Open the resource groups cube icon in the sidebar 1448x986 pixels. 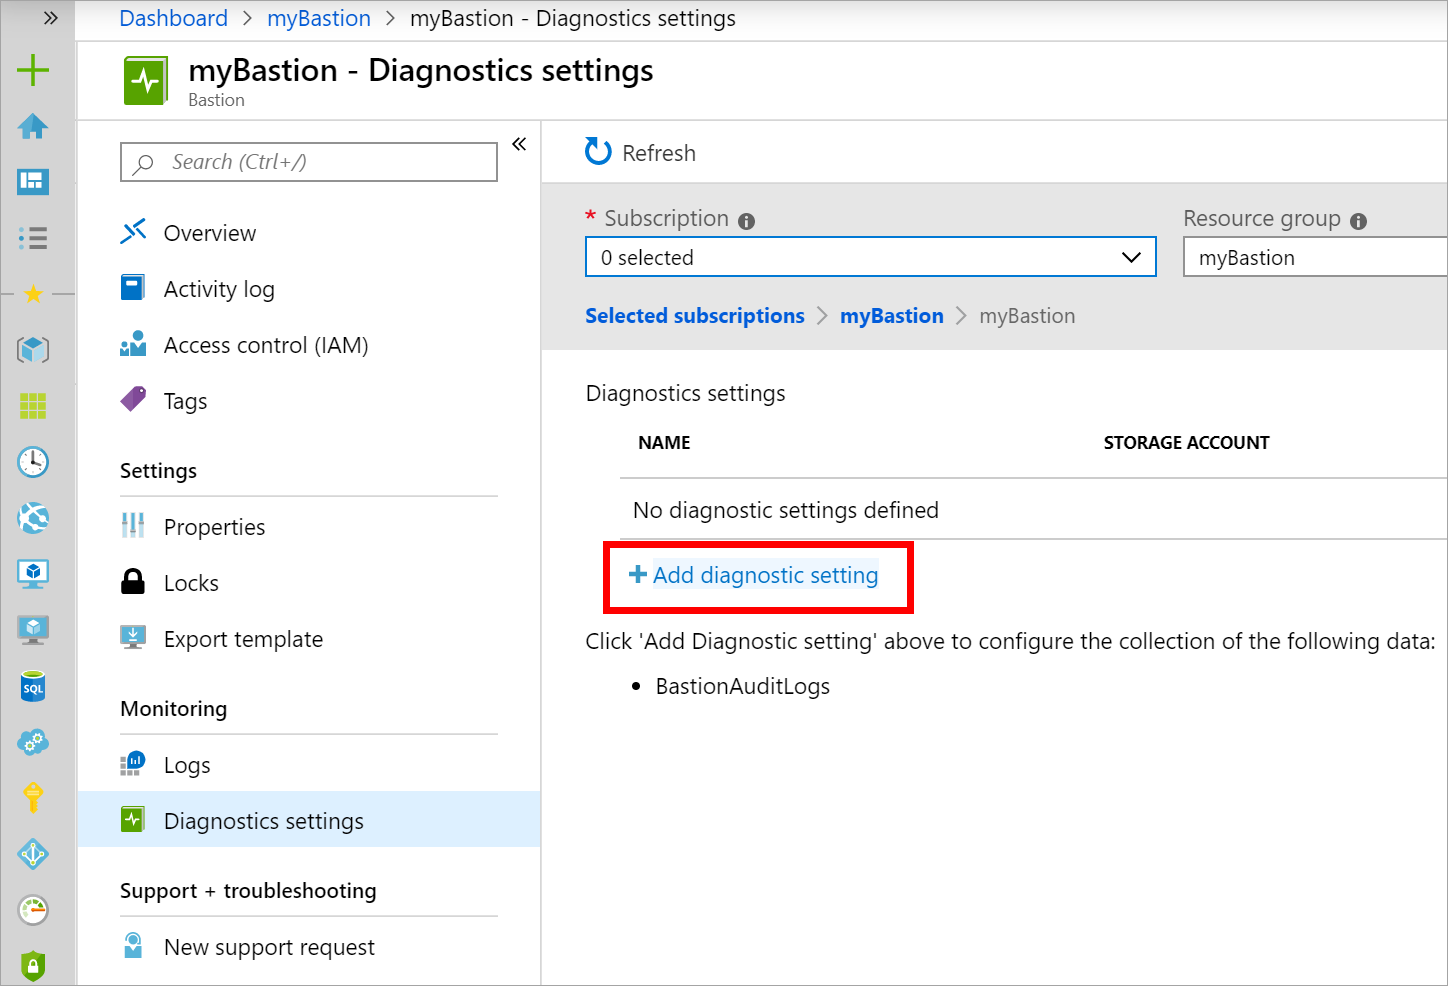(x=33, y=350)
